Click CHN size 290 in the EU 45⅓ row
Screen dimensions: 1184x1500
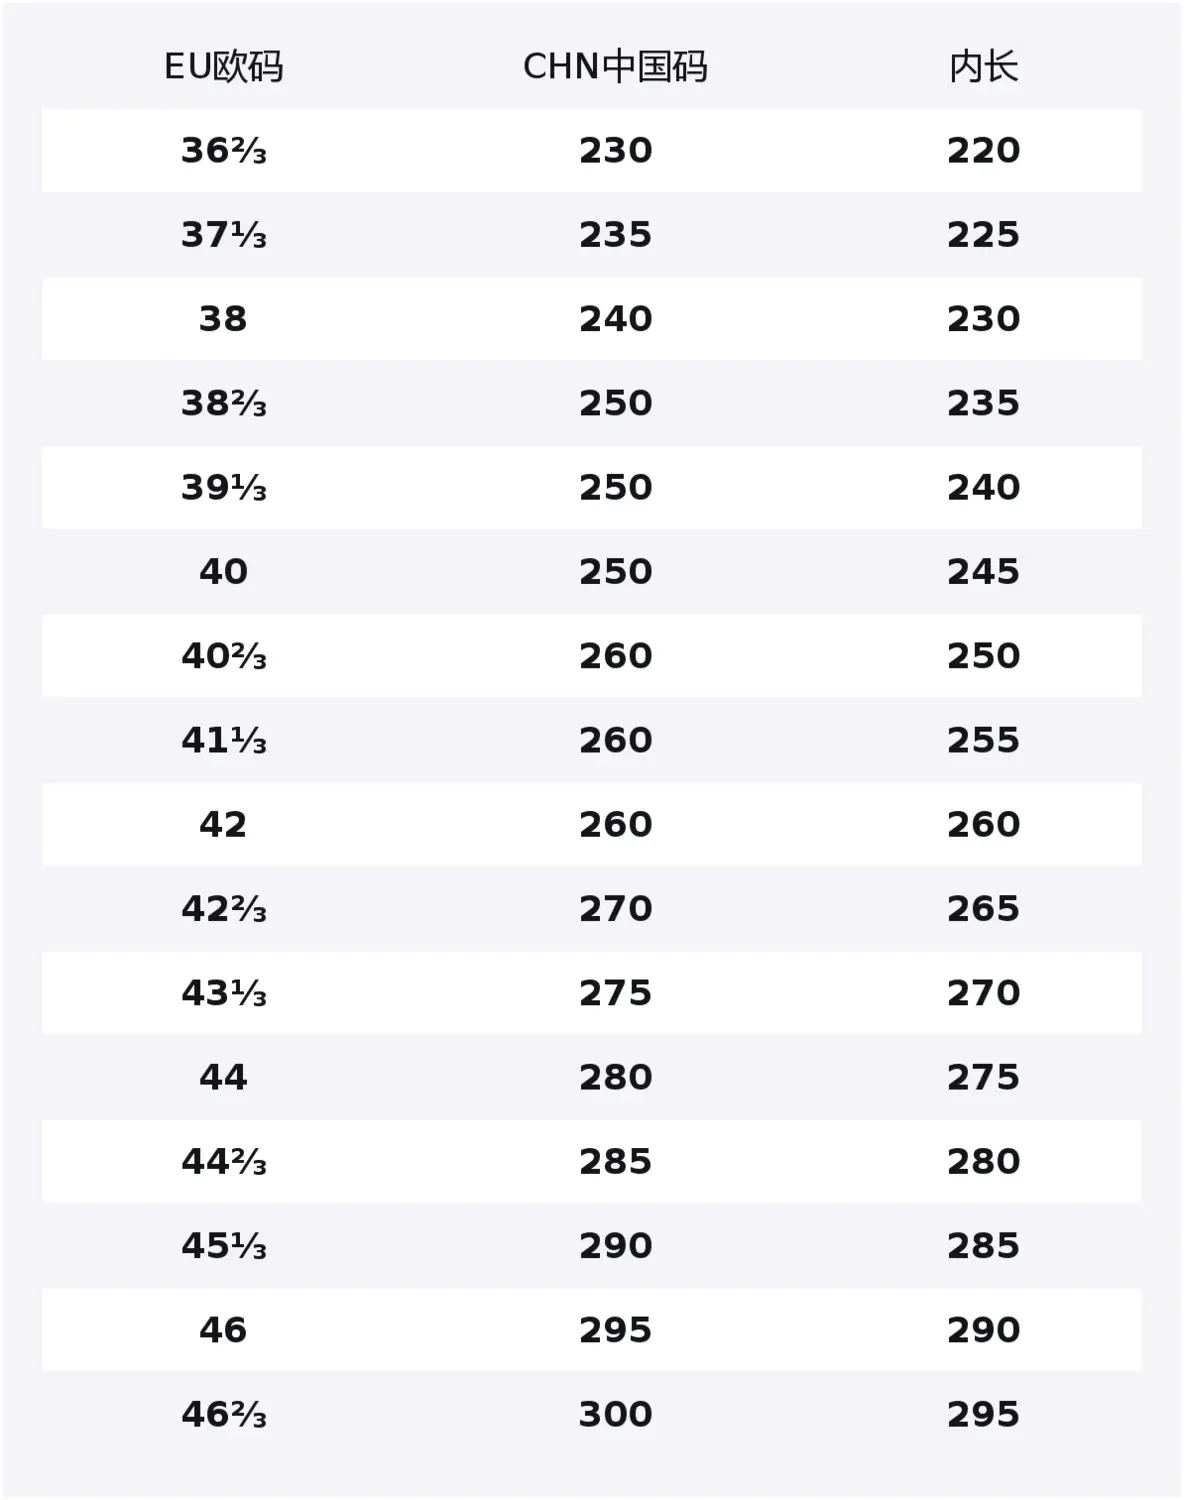click(615, 1246)
